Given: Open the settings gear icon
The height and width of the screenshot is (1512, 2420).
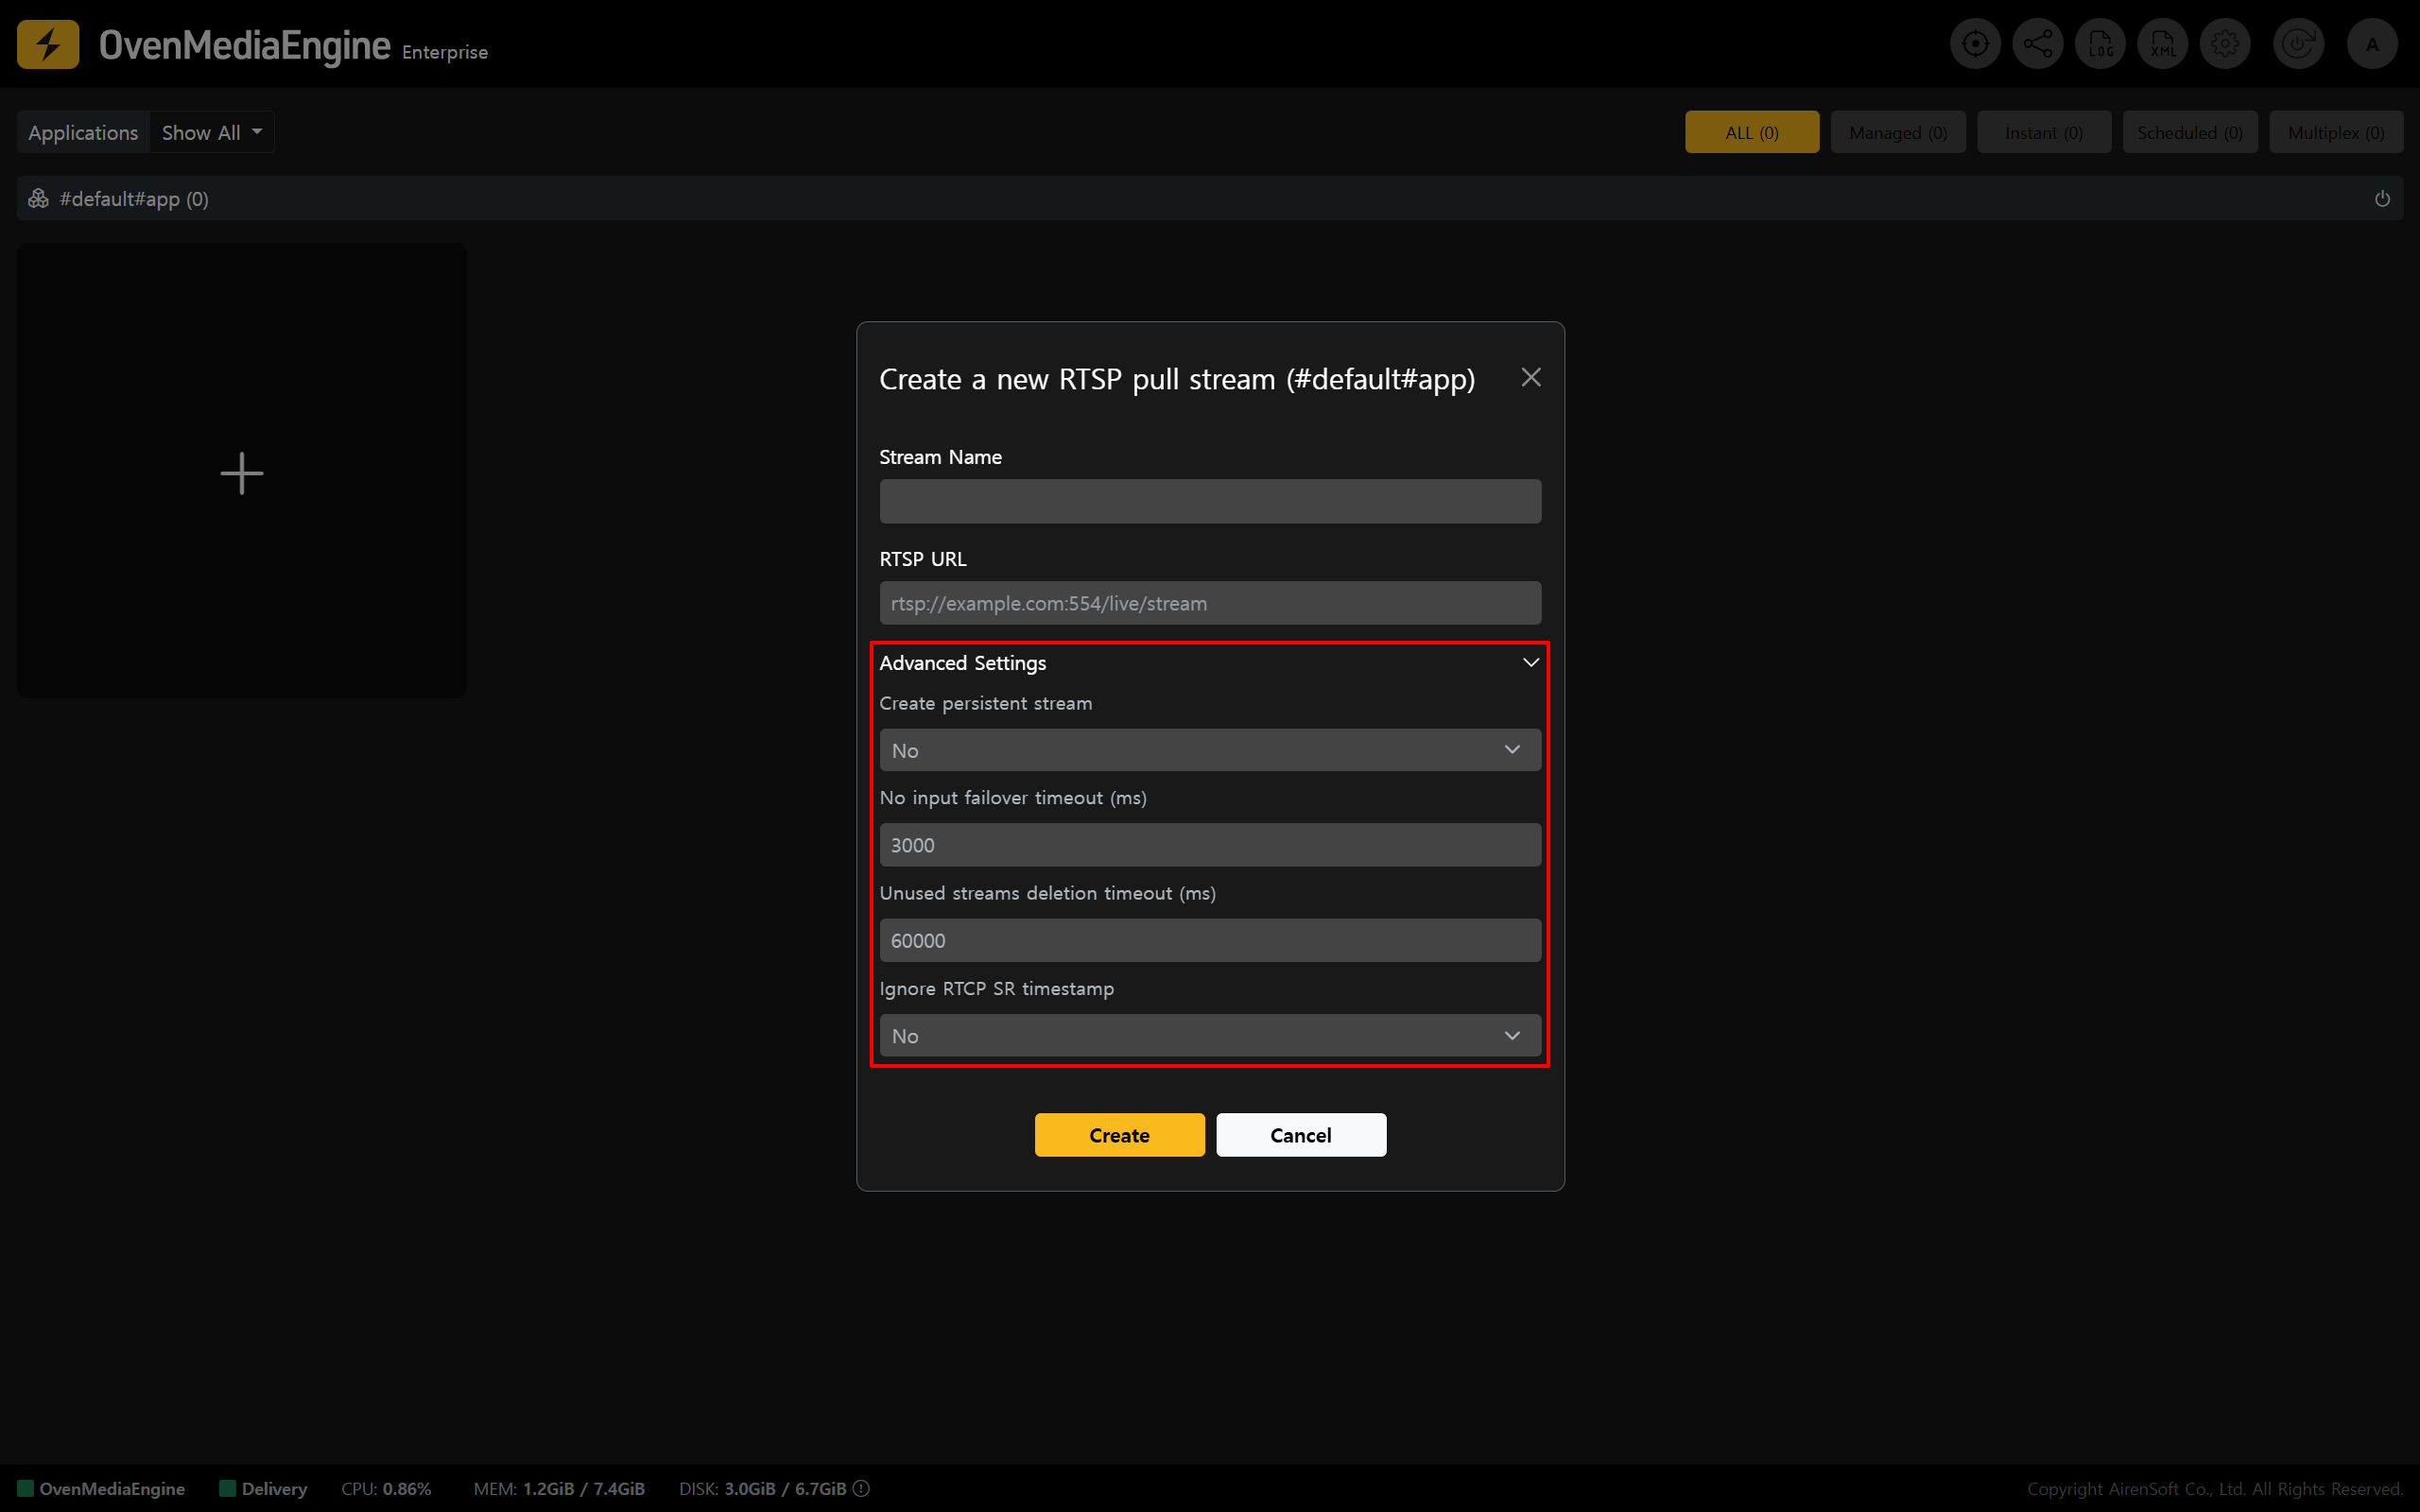Looking at the screenshot, I should point(2225,44).
